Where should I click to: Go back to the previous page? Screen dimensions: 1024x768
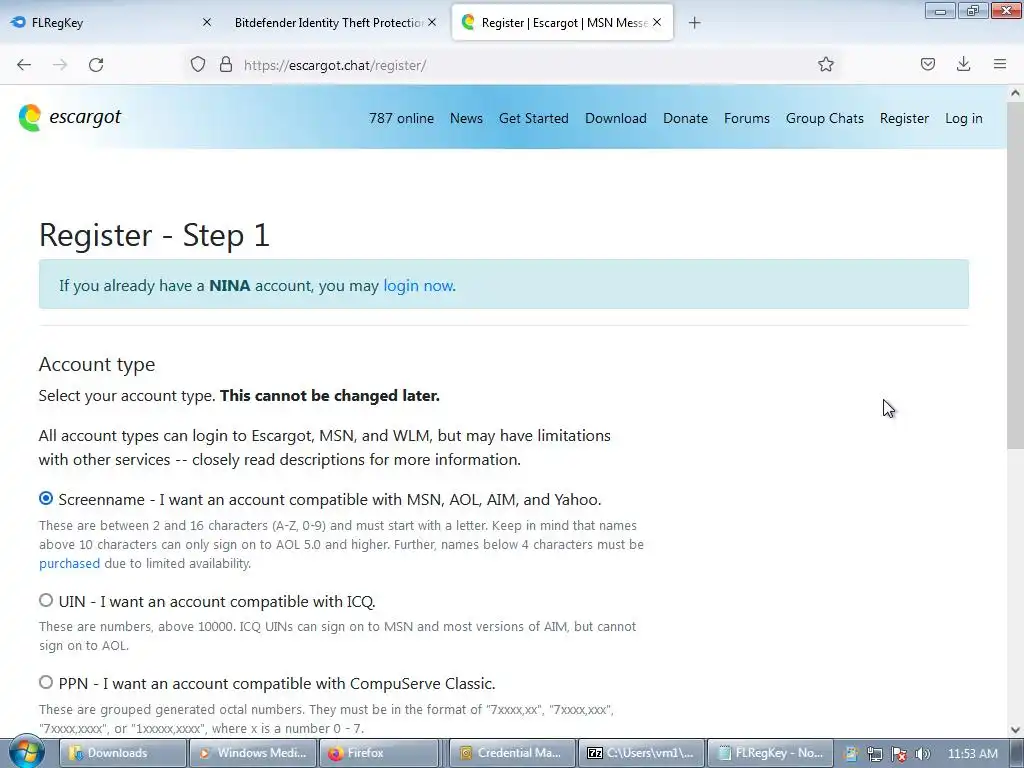click(24, 65)
